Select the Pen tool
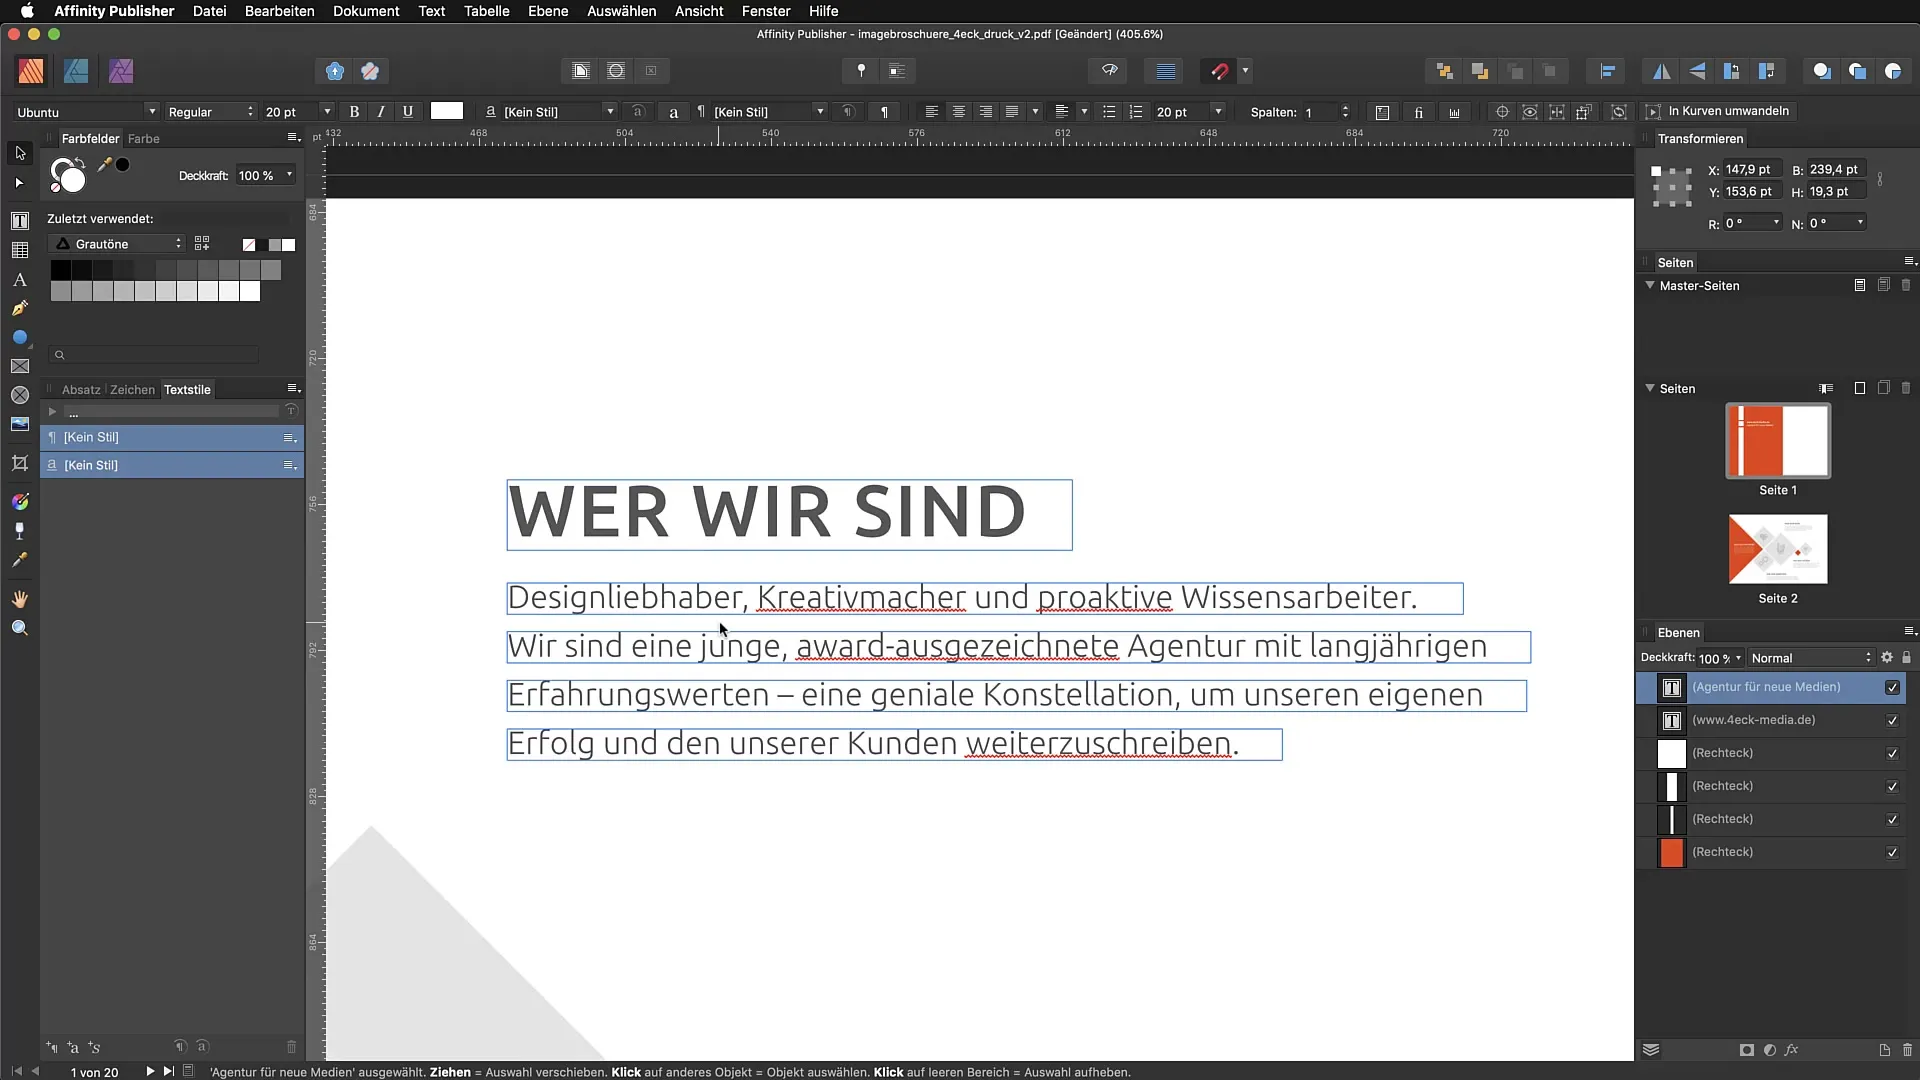Screen dimensions: 1920x1080 pos(20,308)
